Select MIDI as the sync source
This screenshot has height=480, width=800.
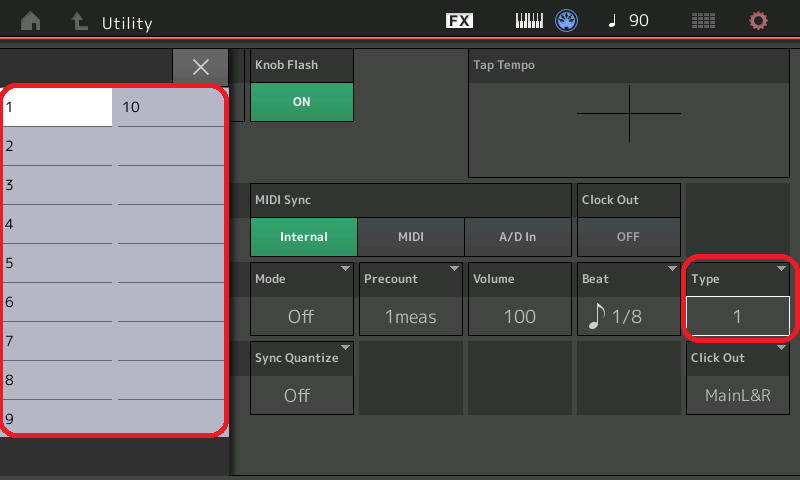coord(411,237)
